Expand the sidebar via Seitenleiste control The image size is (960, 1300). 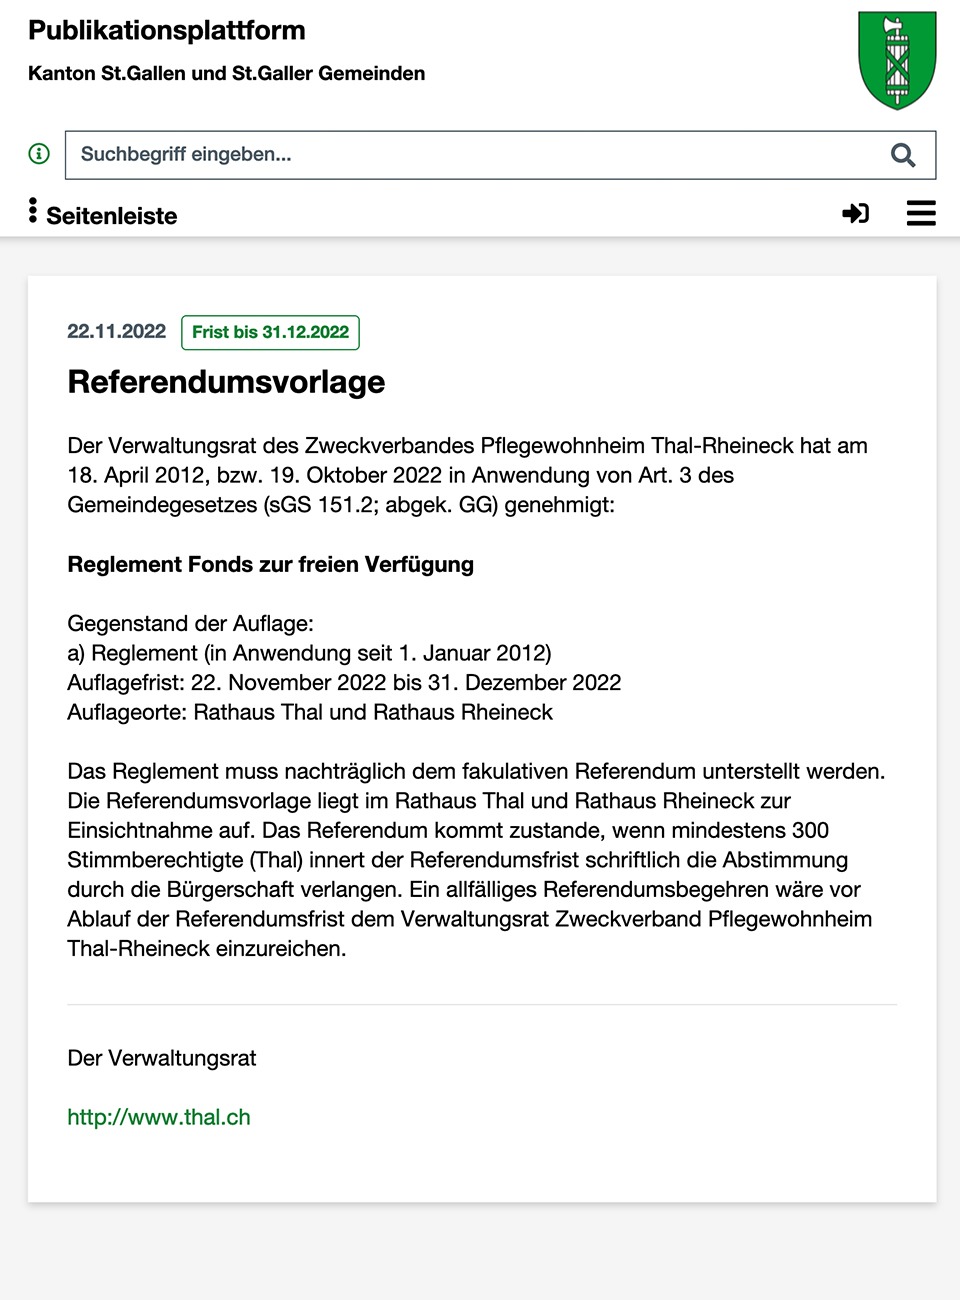tap(112, 215)
